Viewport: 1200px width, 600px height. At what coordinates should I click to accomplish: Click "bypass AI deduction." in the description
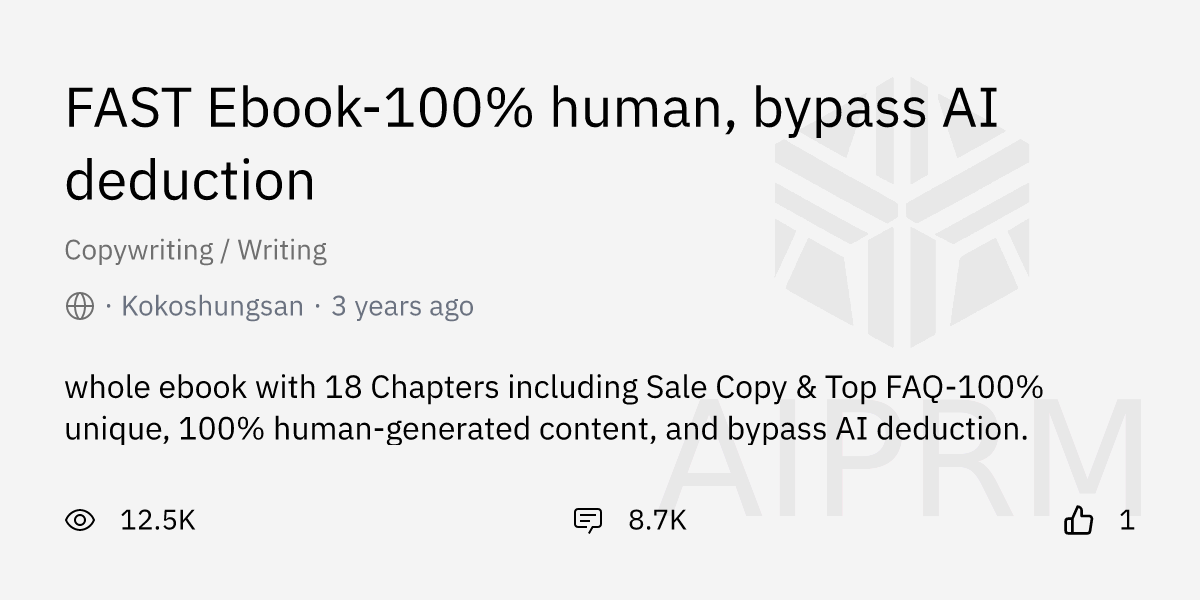(877, 429)
